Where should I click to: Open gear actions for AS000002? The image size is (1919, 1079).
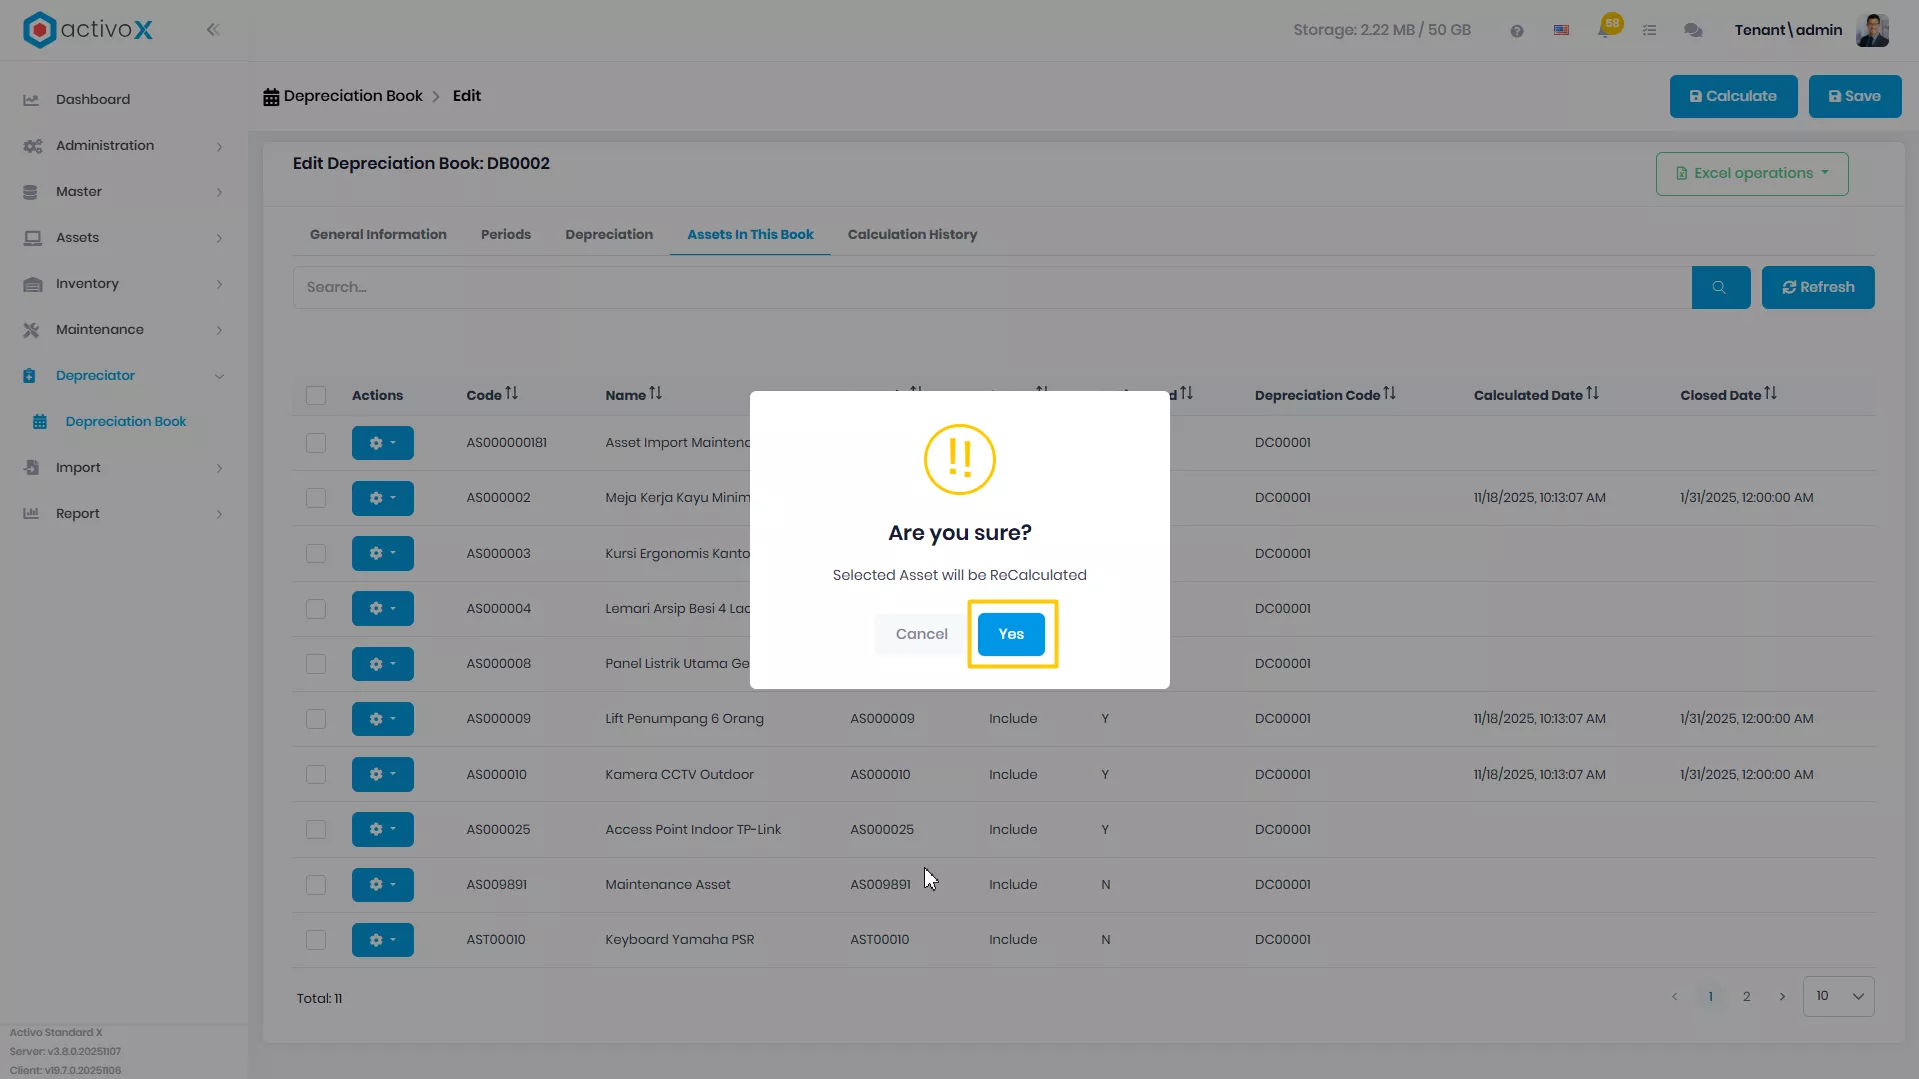tap(382, 498)
